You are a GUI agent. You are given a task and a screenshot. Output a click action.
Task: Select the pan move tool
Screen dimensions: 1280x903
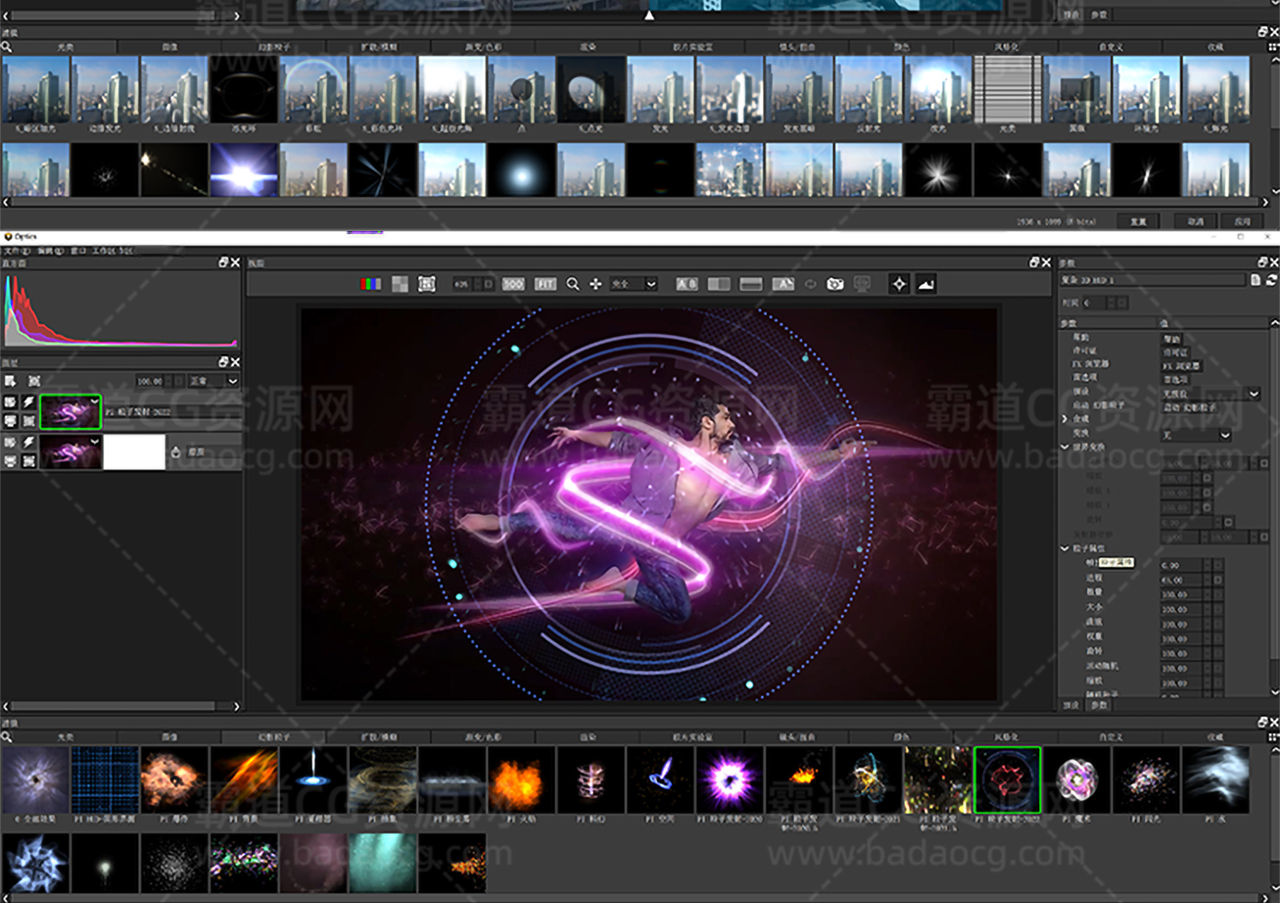(596, 284)
